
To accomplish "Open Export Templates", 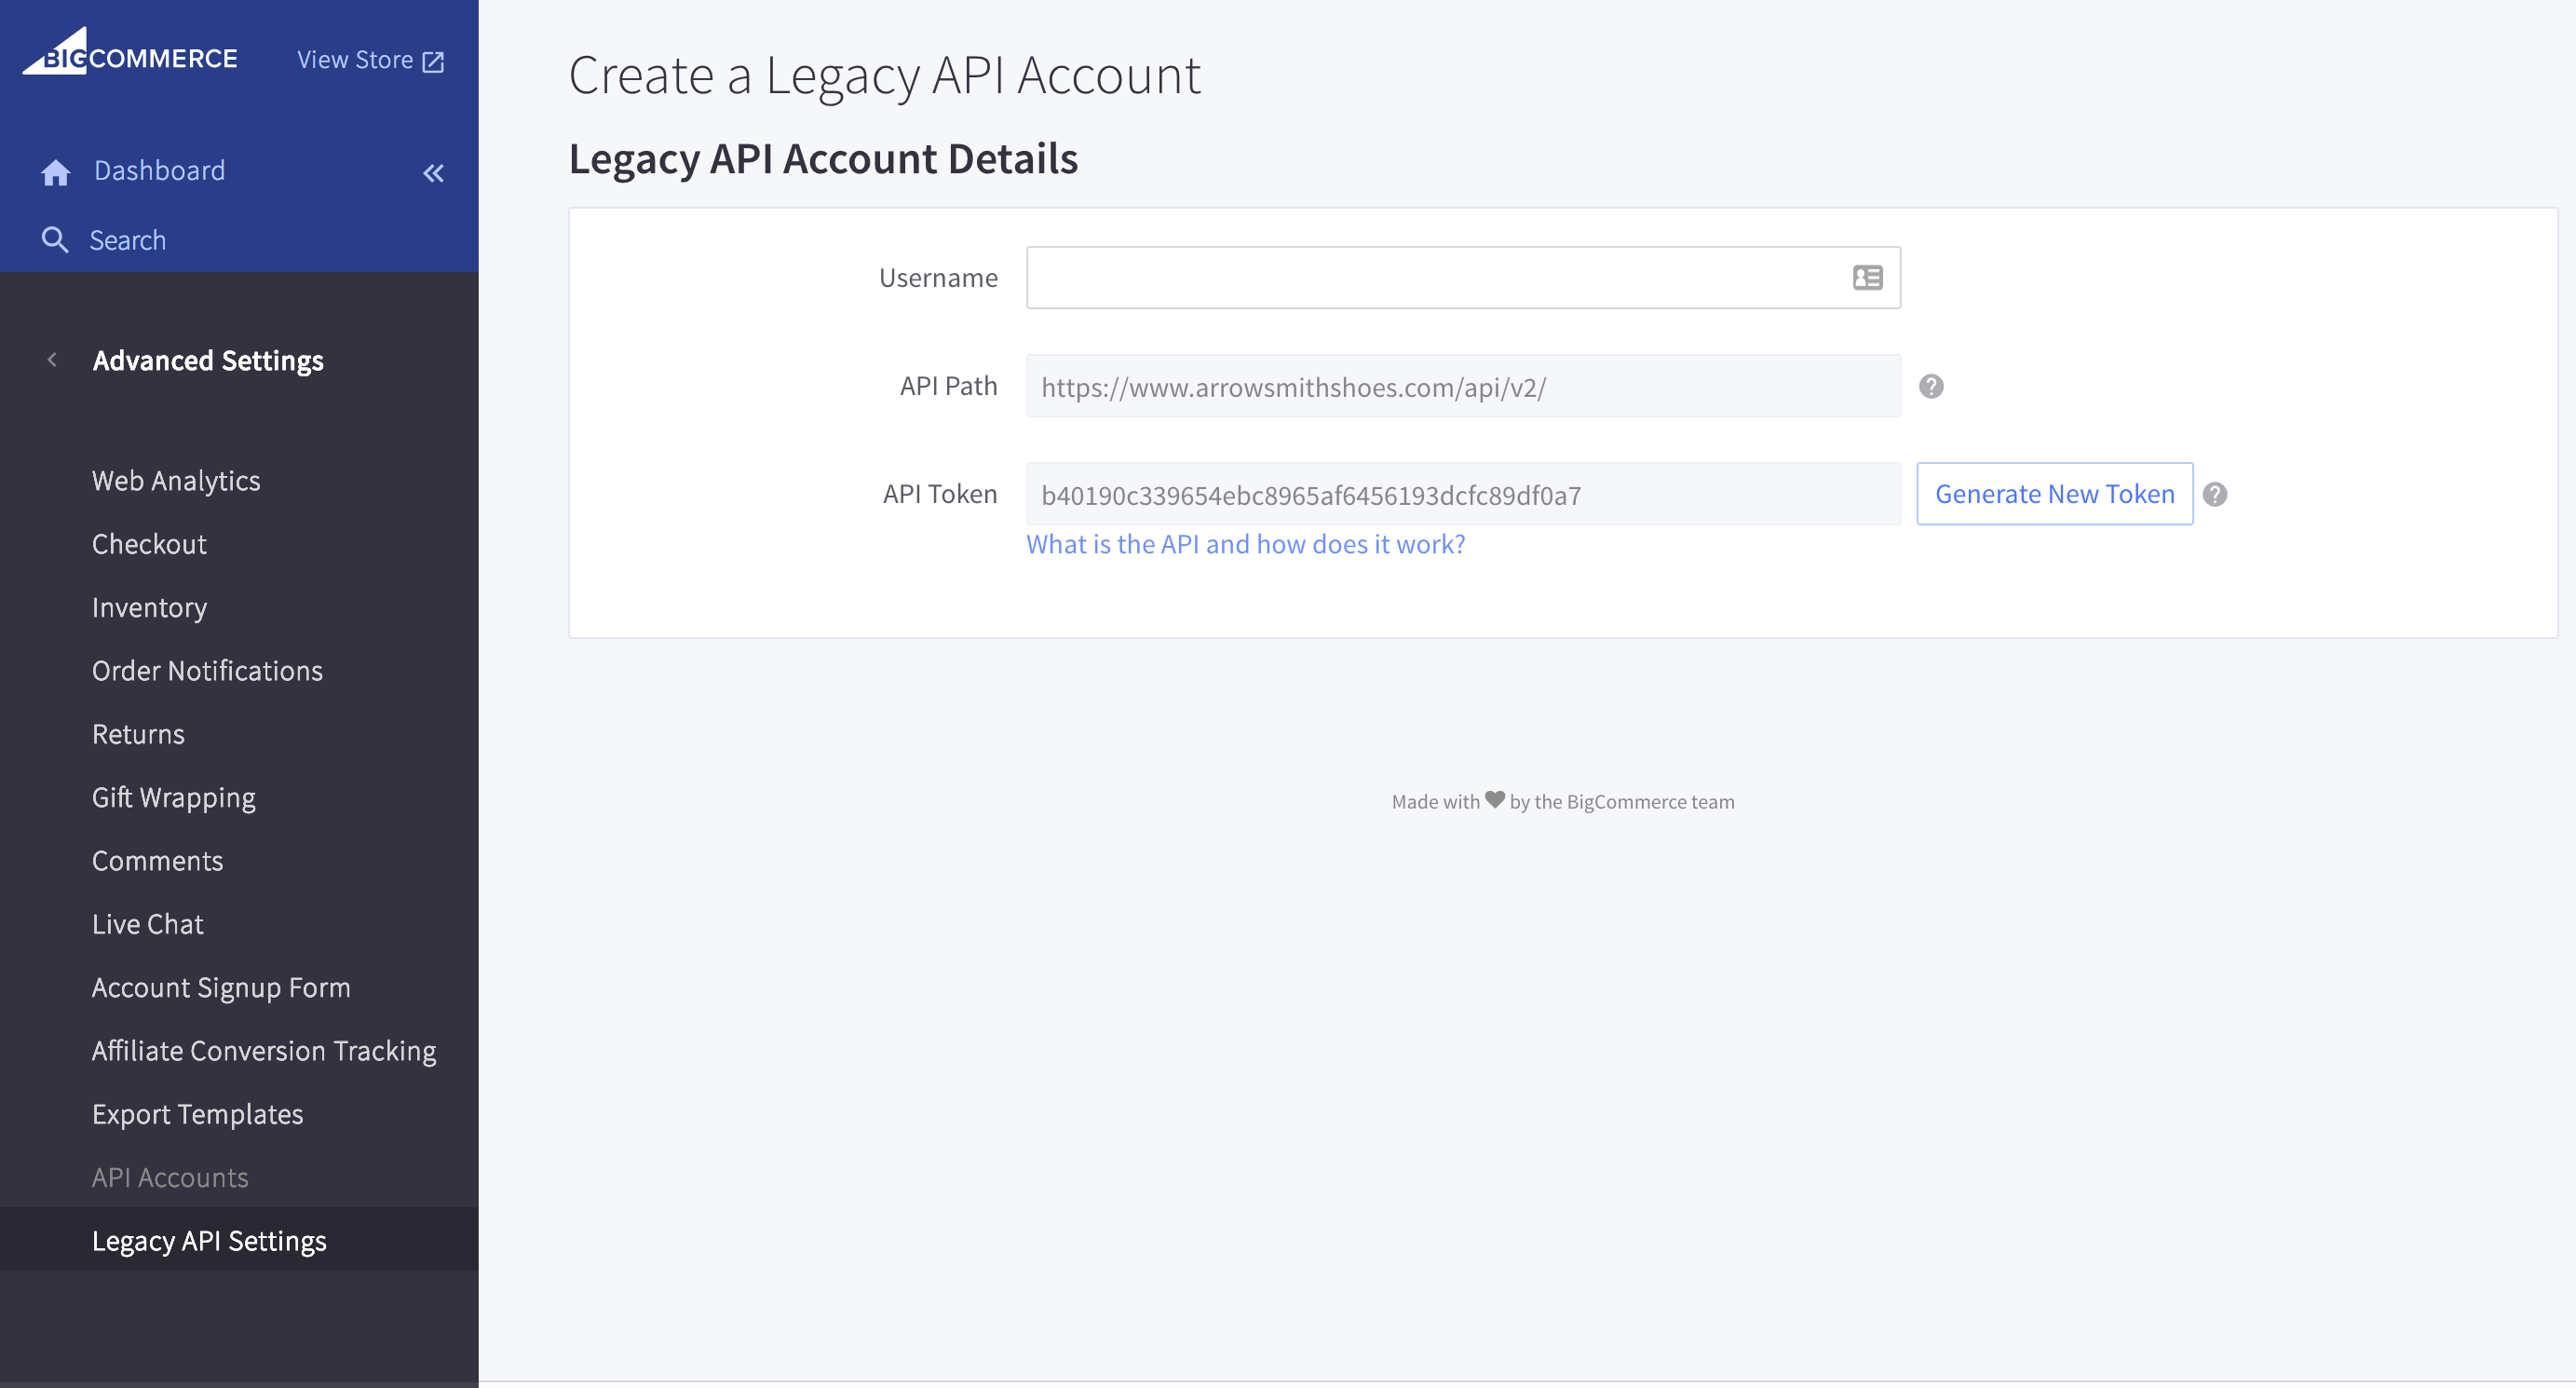I will coord(197,1113).
